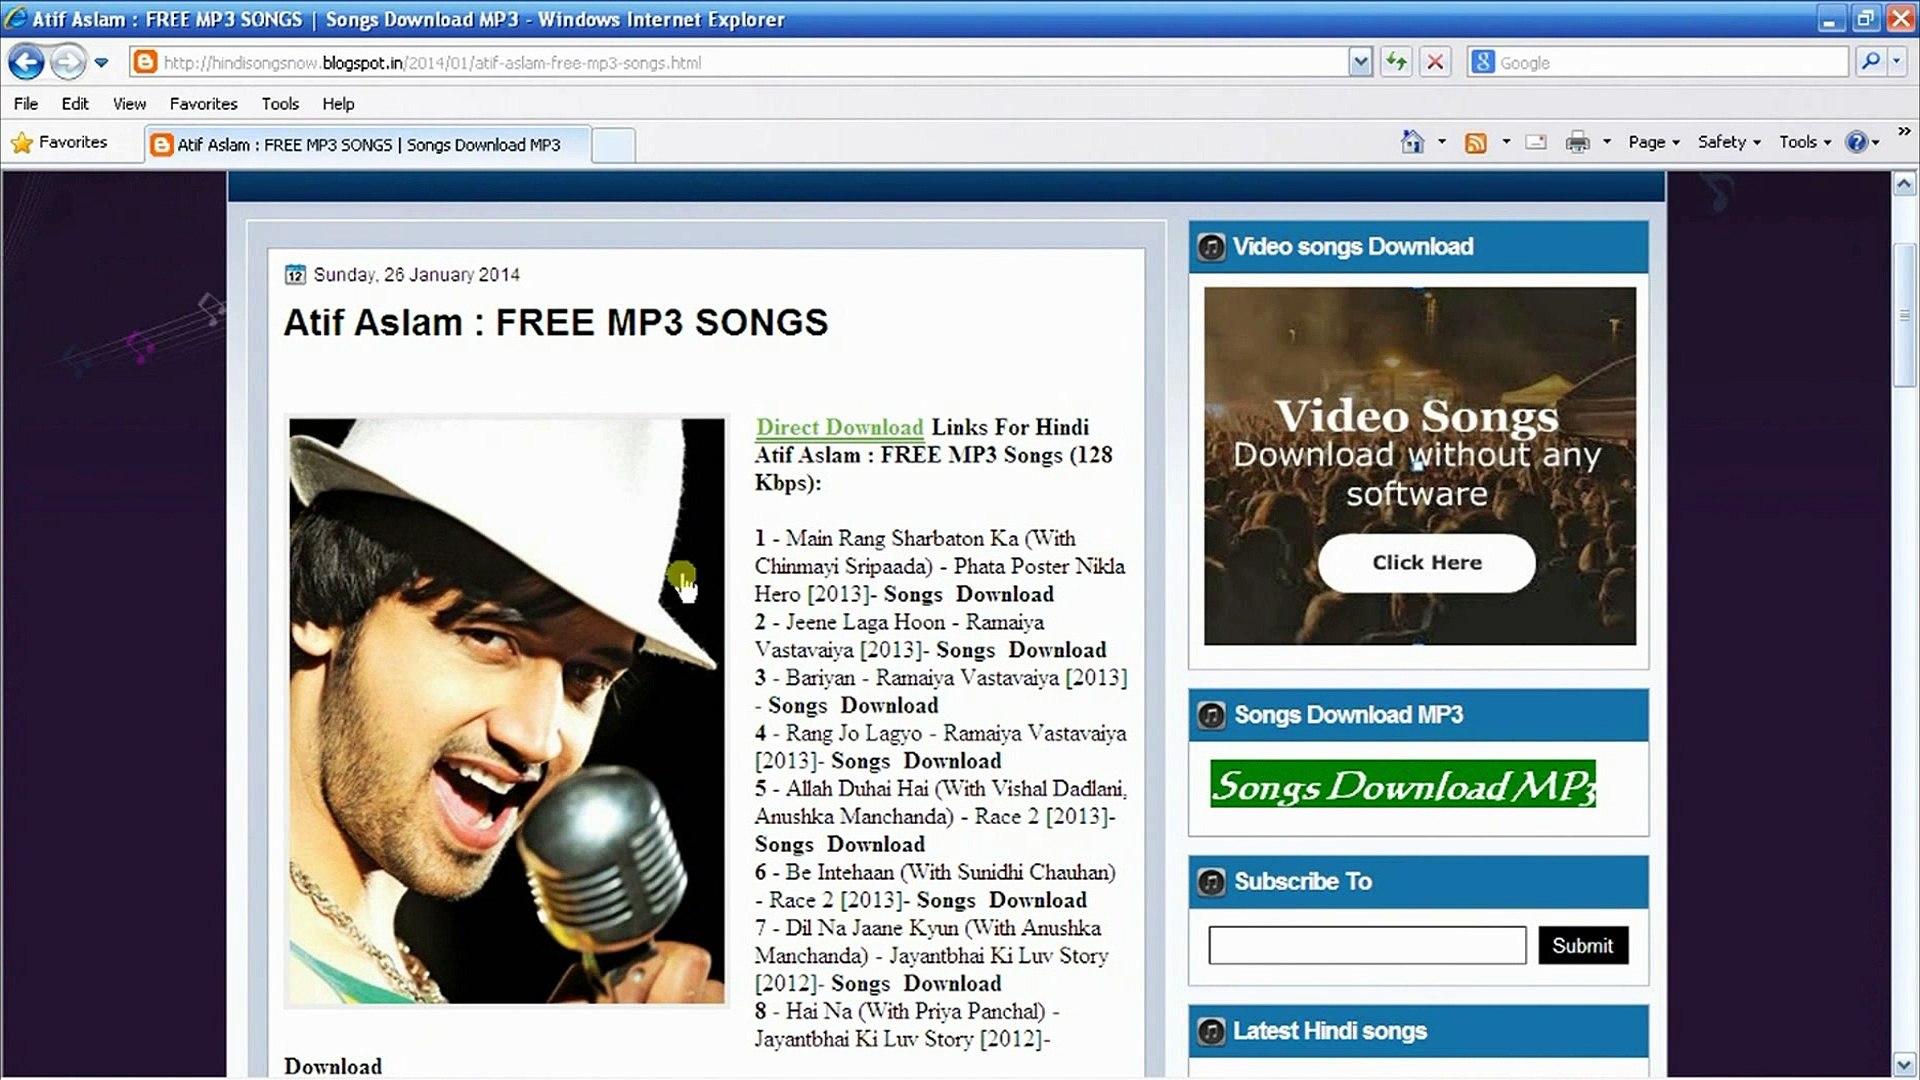The width and height of the screenshot is (1920, 1080).
Task: Expand search provider dropdown arrow
Action: (1897, 62)
